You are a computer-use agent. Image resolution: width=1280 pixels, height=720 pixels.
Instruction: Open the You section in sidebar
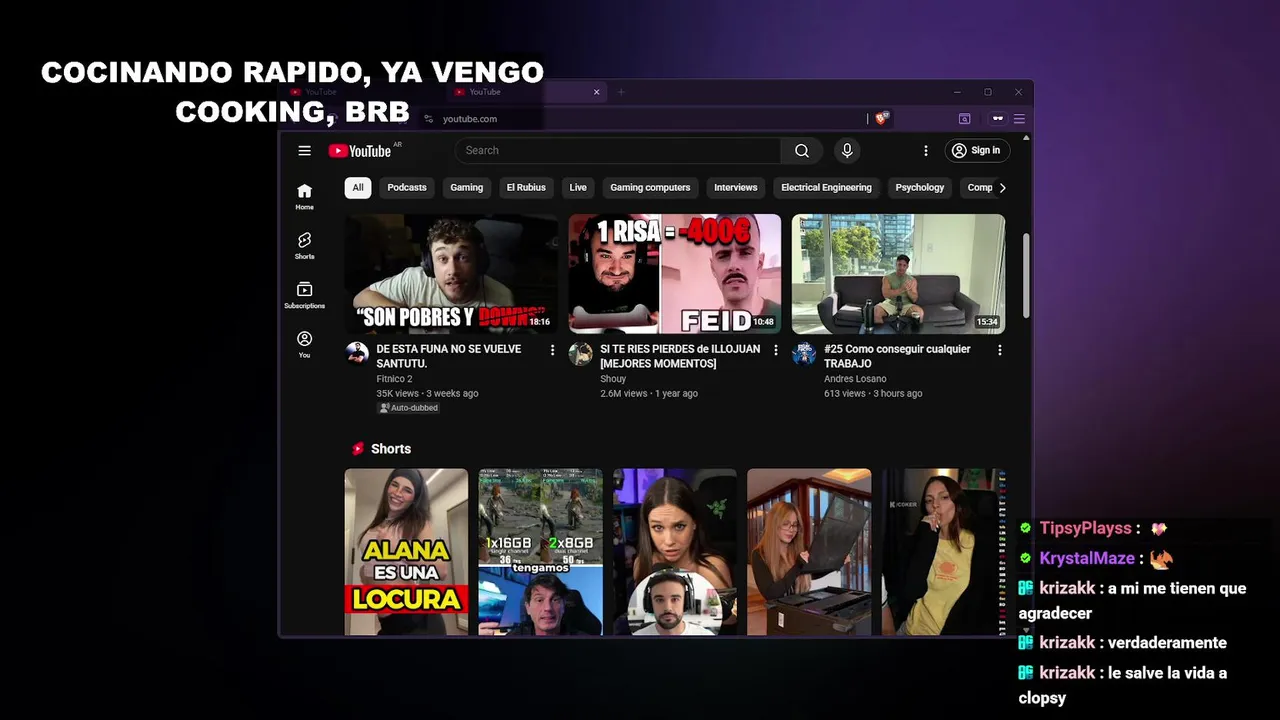[x=304, y=345]
